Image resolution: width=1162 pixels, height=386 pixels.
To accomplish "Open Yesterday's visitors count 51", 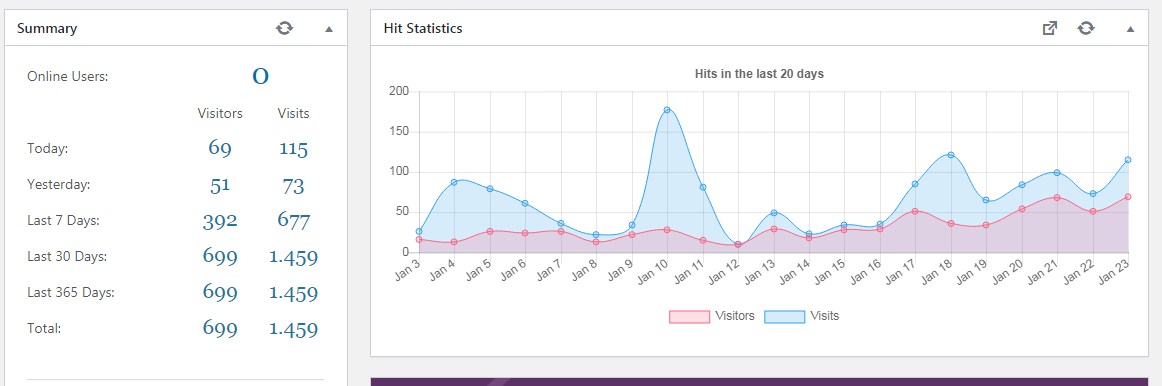I will (x=220, y=184).
